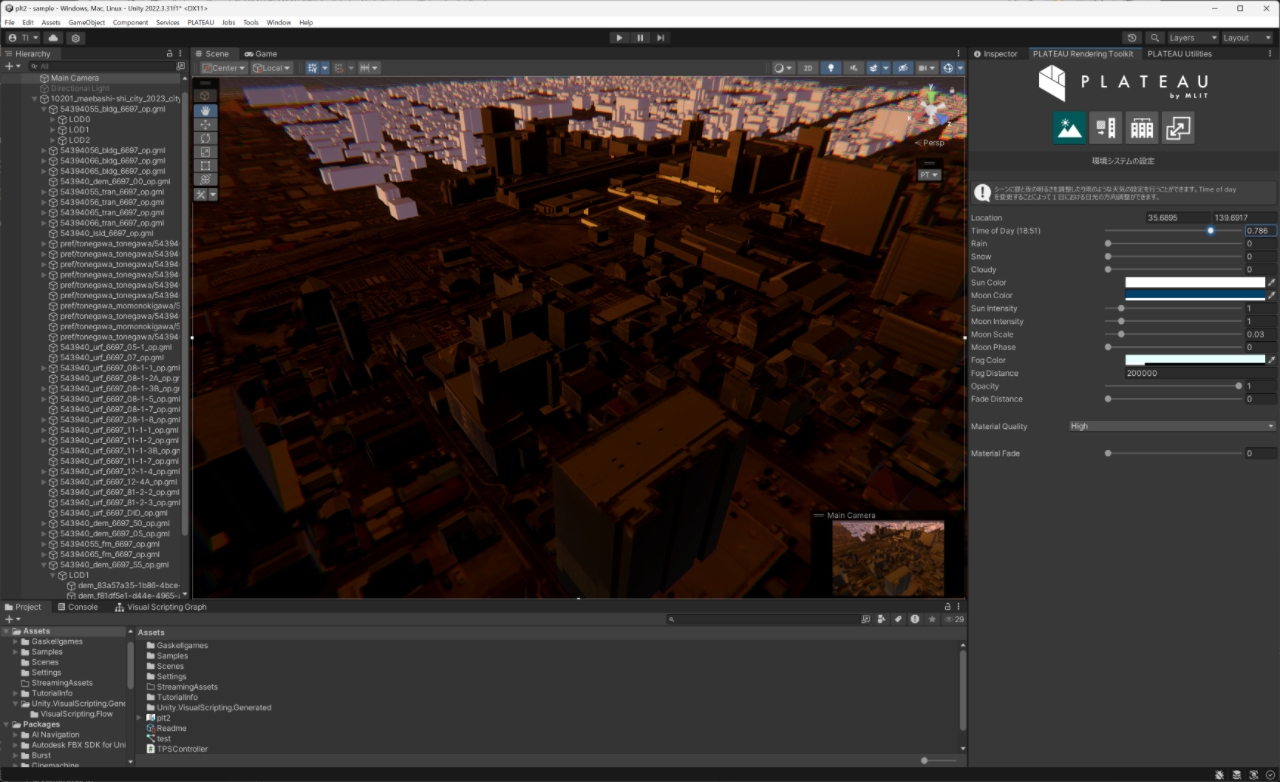Click the Opacity slider
This screenshot has width=1280, height=782.
1173,386
